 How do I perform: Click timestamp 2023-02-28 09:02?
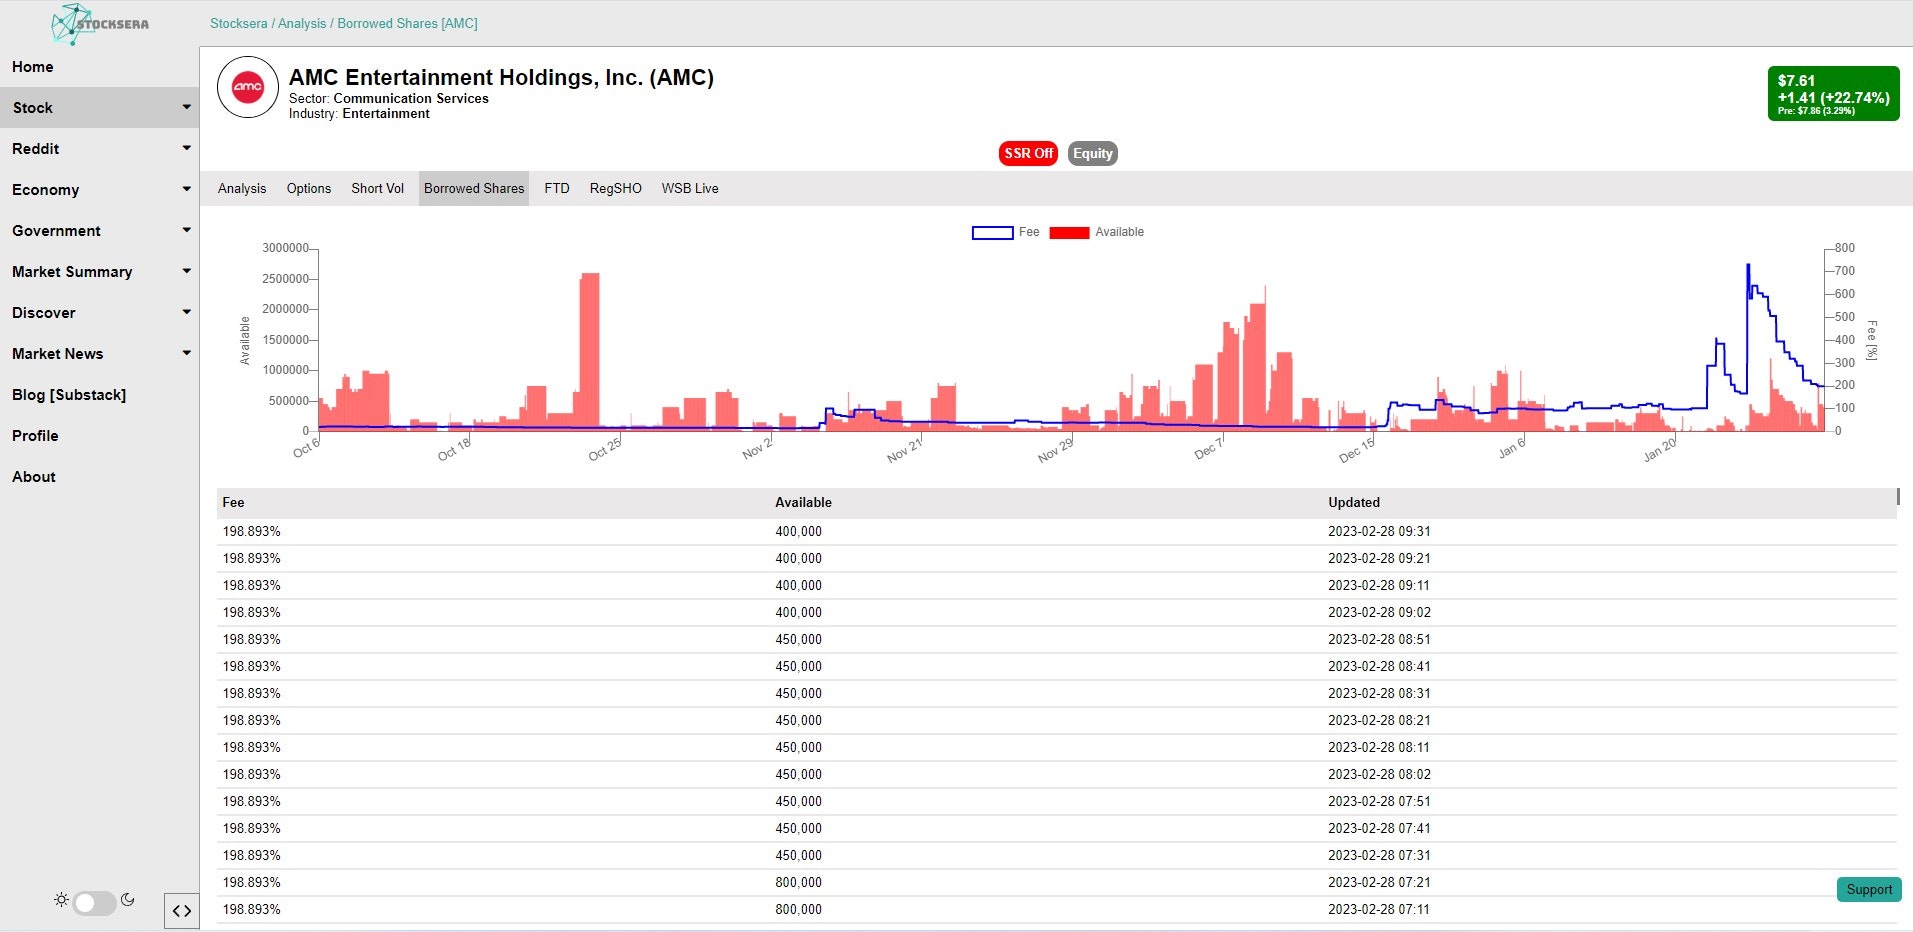1379,612
